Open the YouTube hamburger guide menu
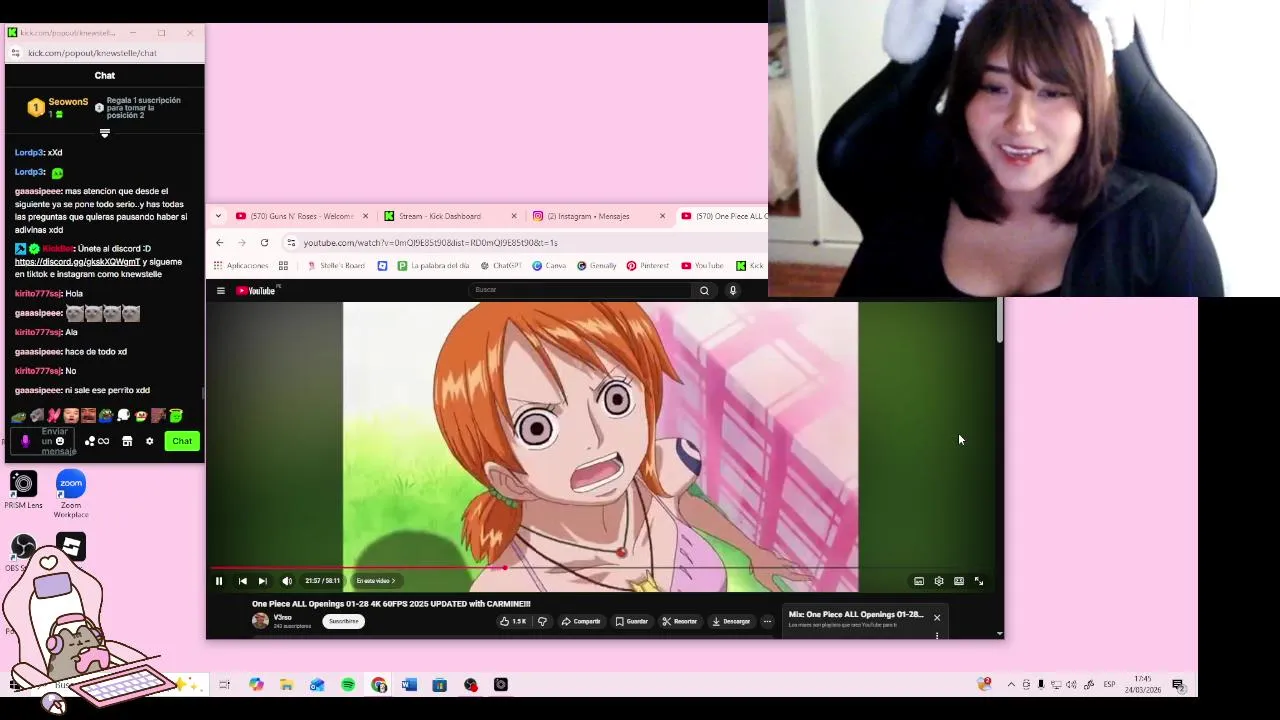 (221, 291)
